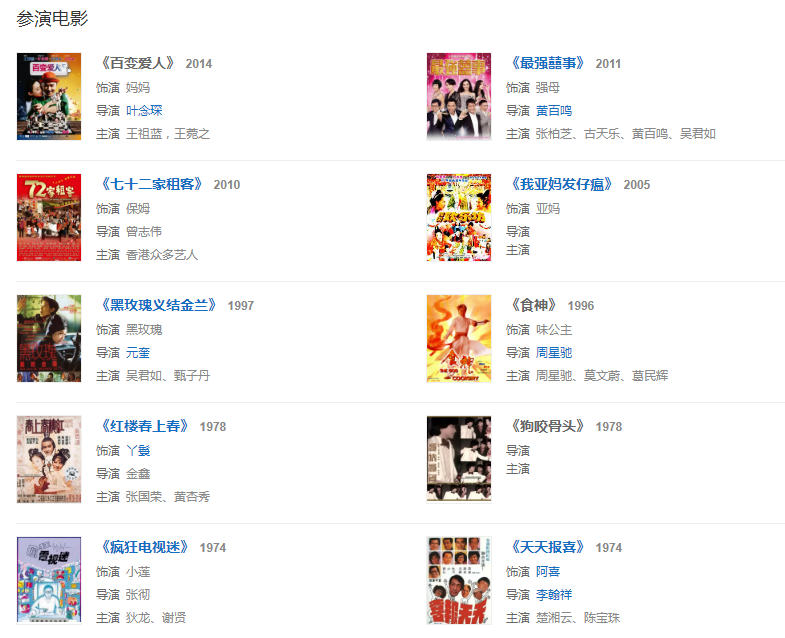Open director 元奎 link
The image size is (785, 638).
point(138,353)
